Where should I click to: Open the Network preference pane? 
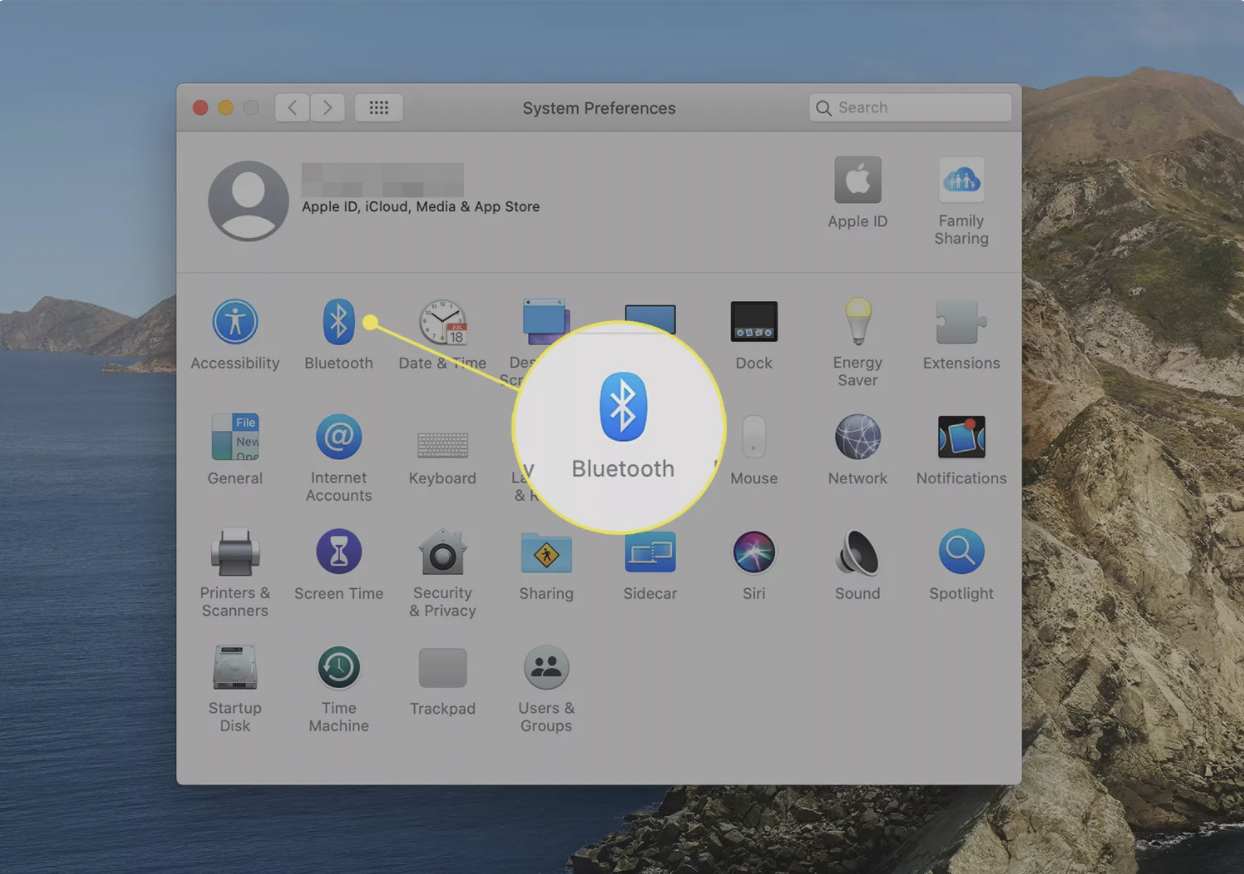[x=857, y=438]
